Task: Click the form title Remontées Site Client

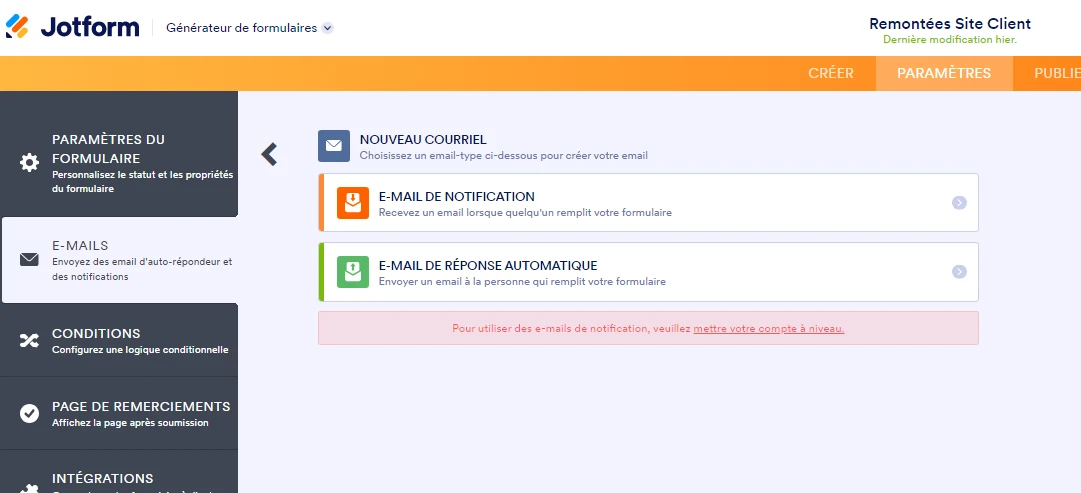Action: (949, 23)
